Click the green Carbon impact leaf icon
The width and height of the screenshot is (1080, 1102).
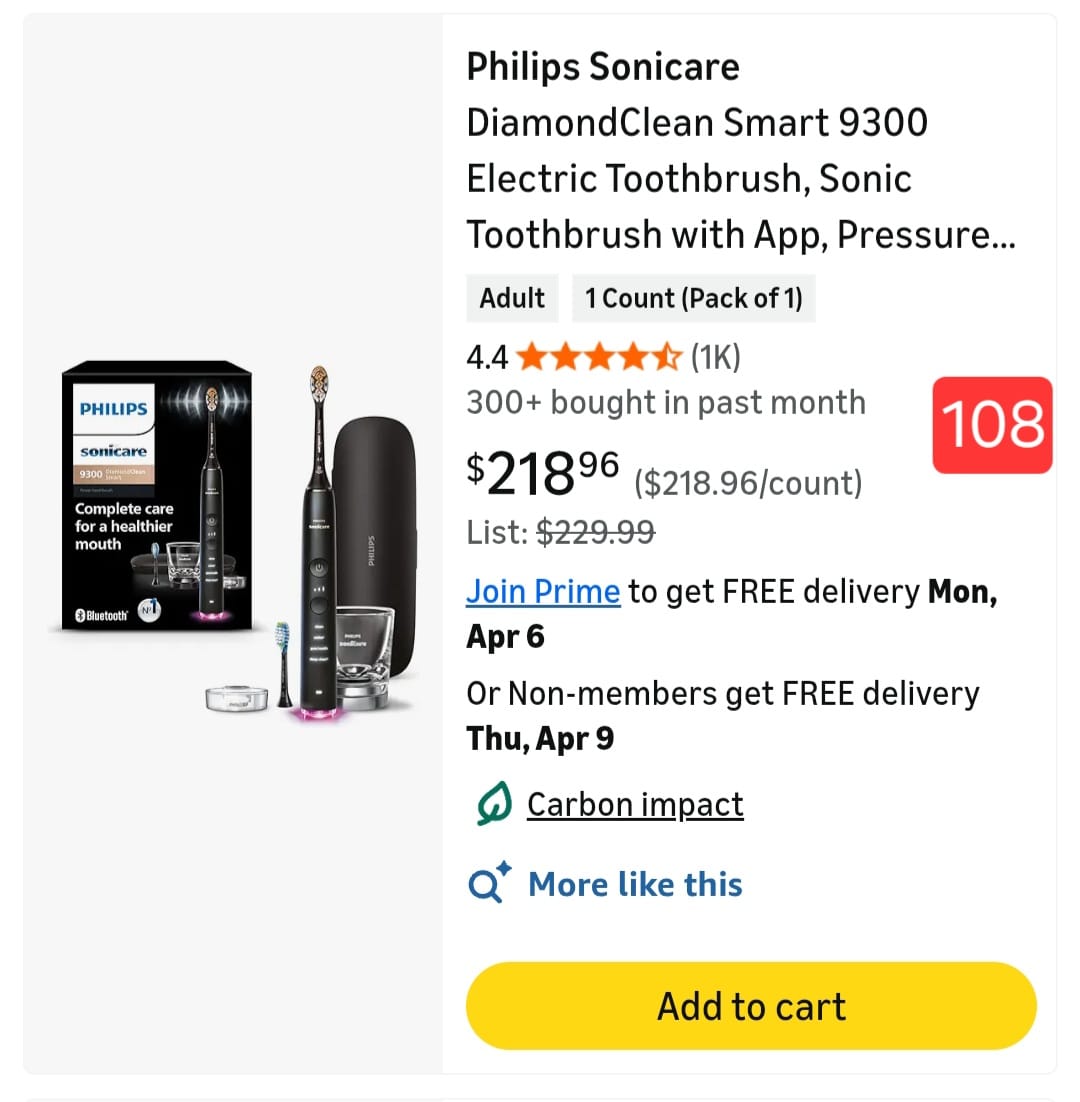493,804
